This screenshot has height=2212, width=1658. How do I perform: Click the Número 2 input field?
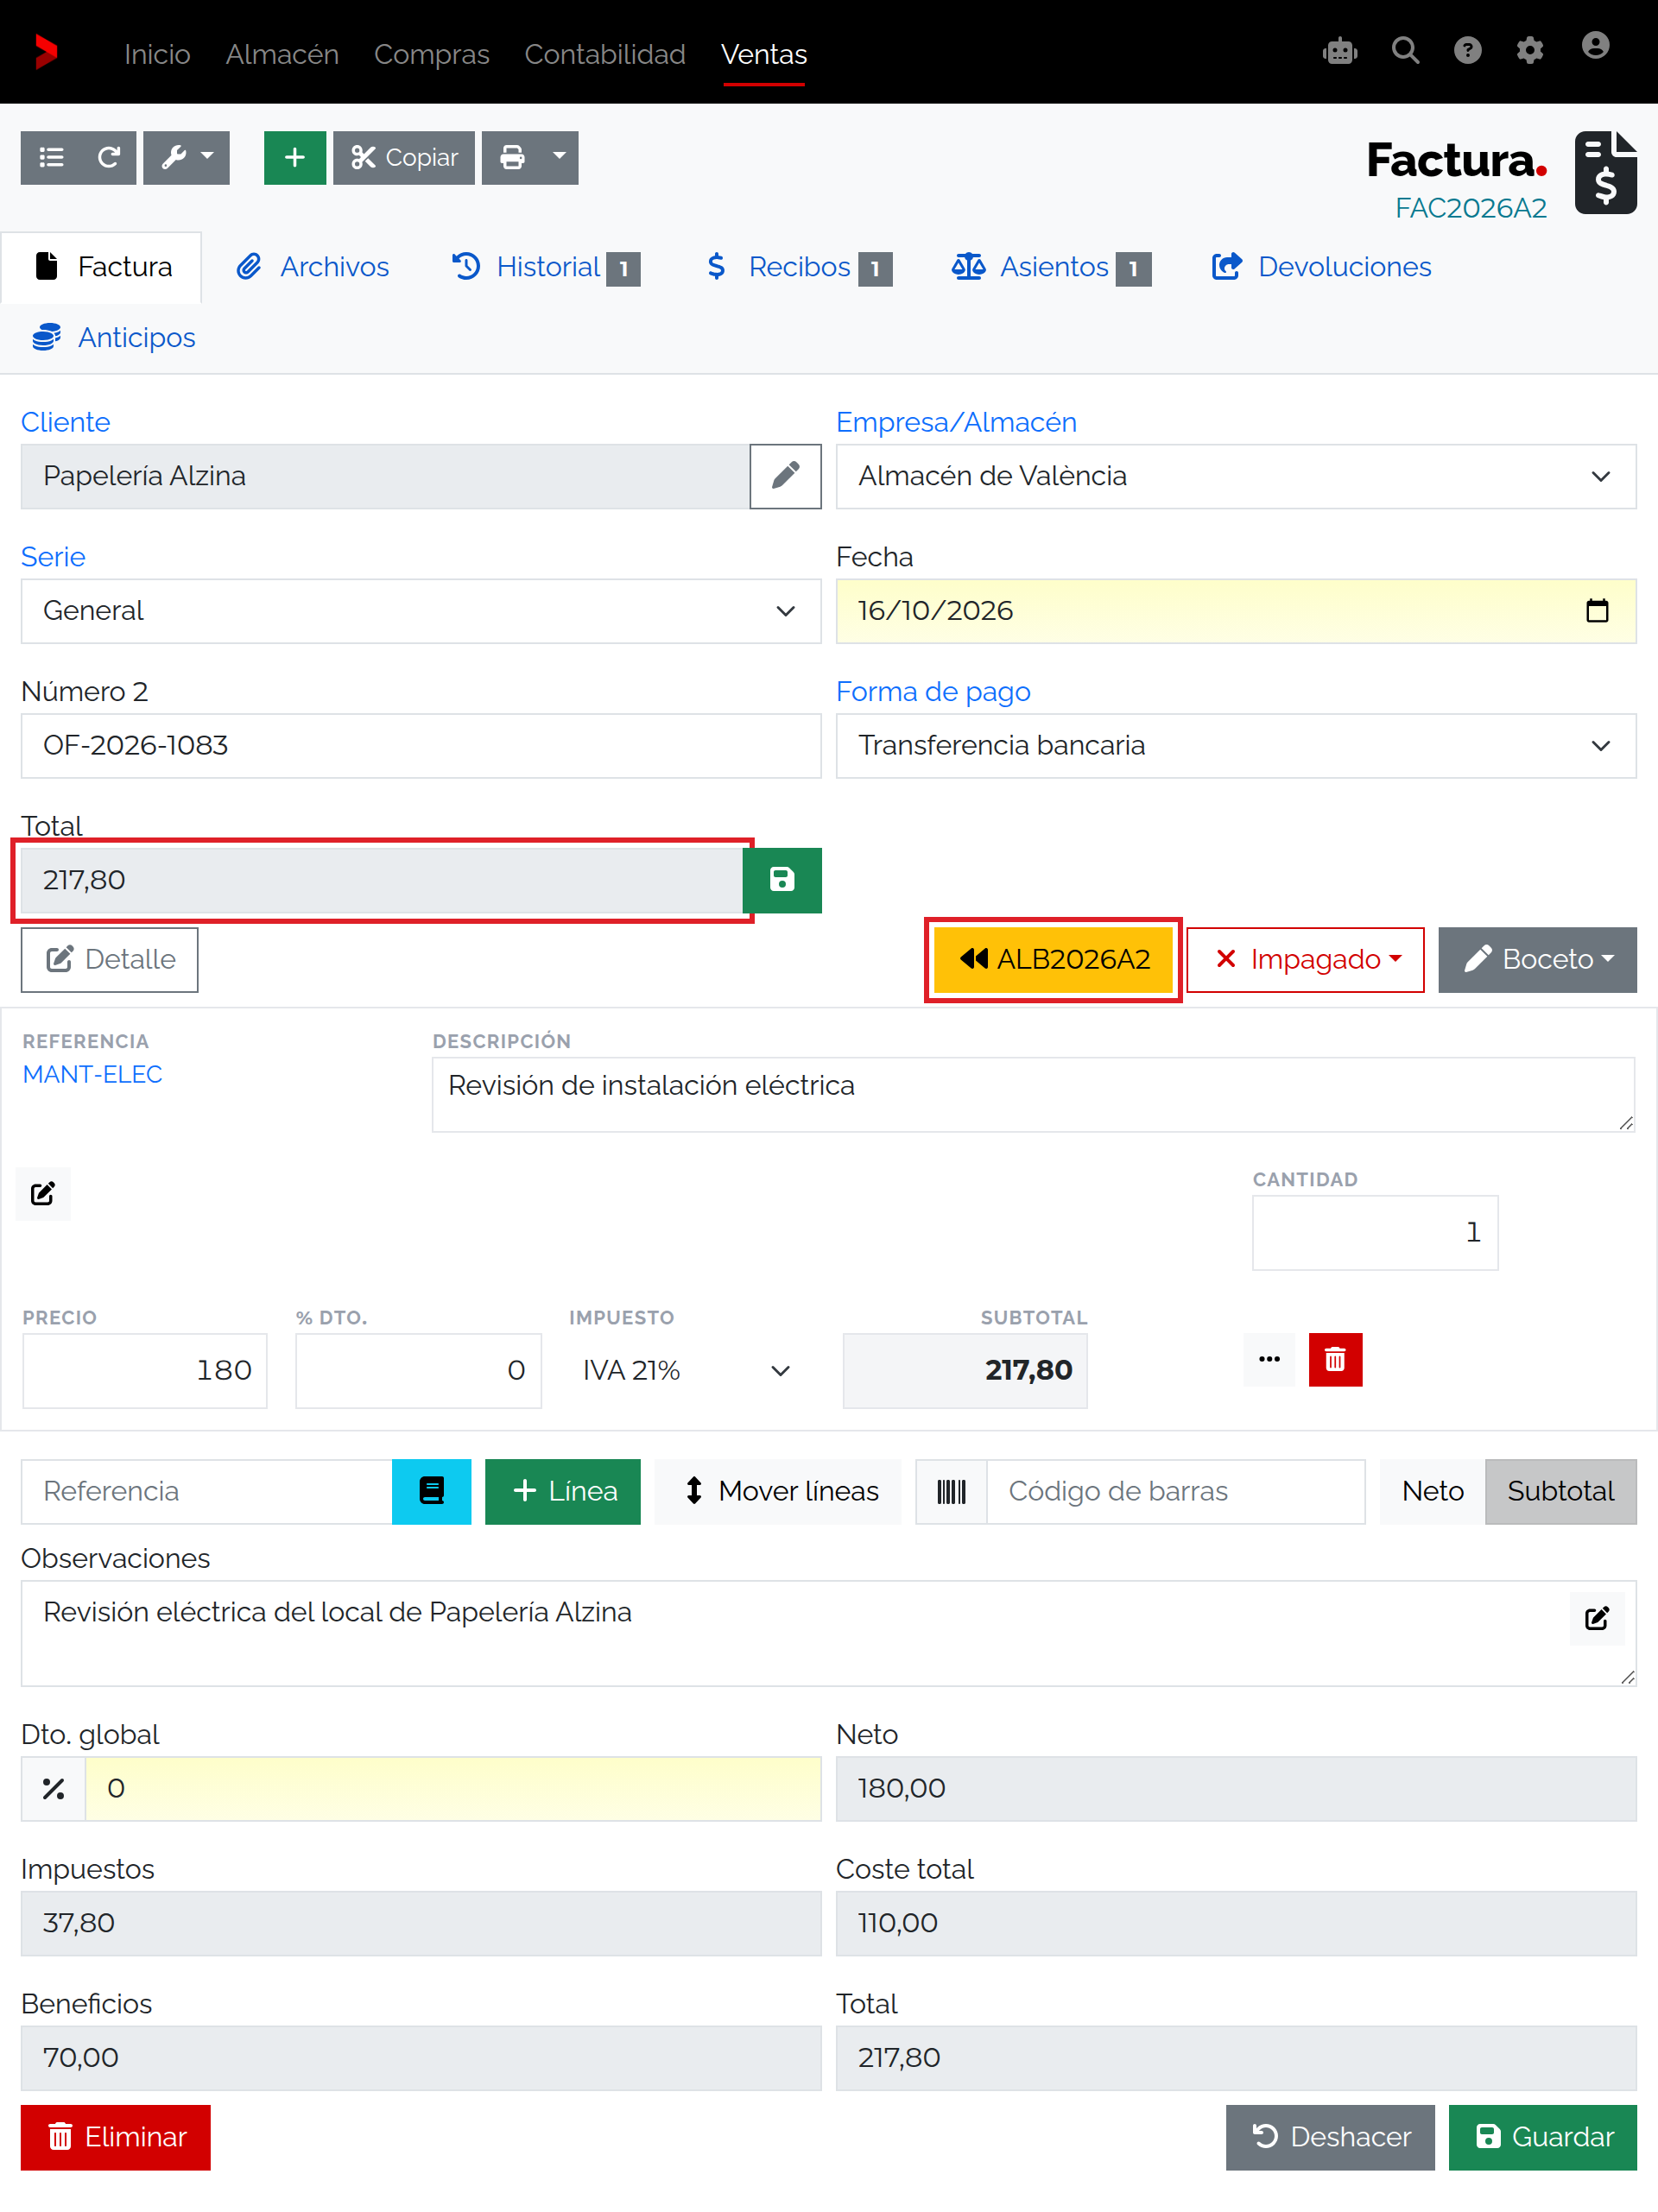click(x=421, y=746)
